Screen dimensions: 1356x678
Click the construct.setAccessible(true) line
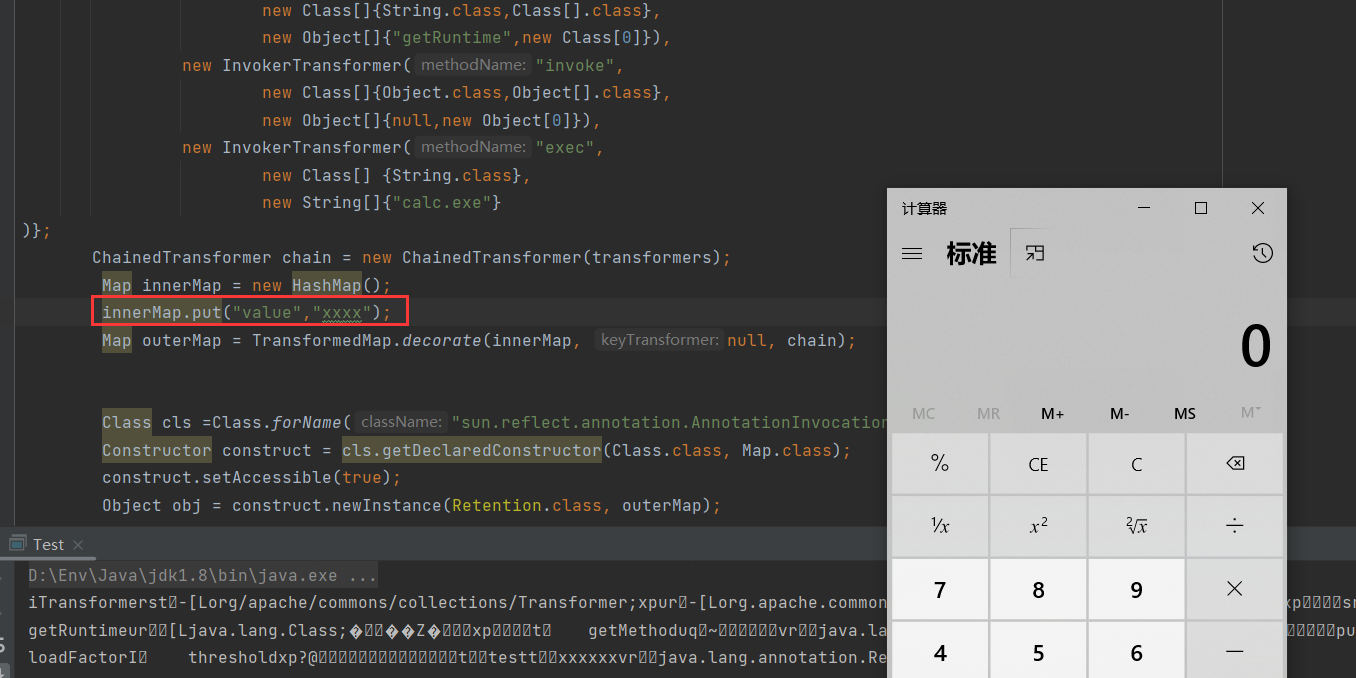coord(251,478)
